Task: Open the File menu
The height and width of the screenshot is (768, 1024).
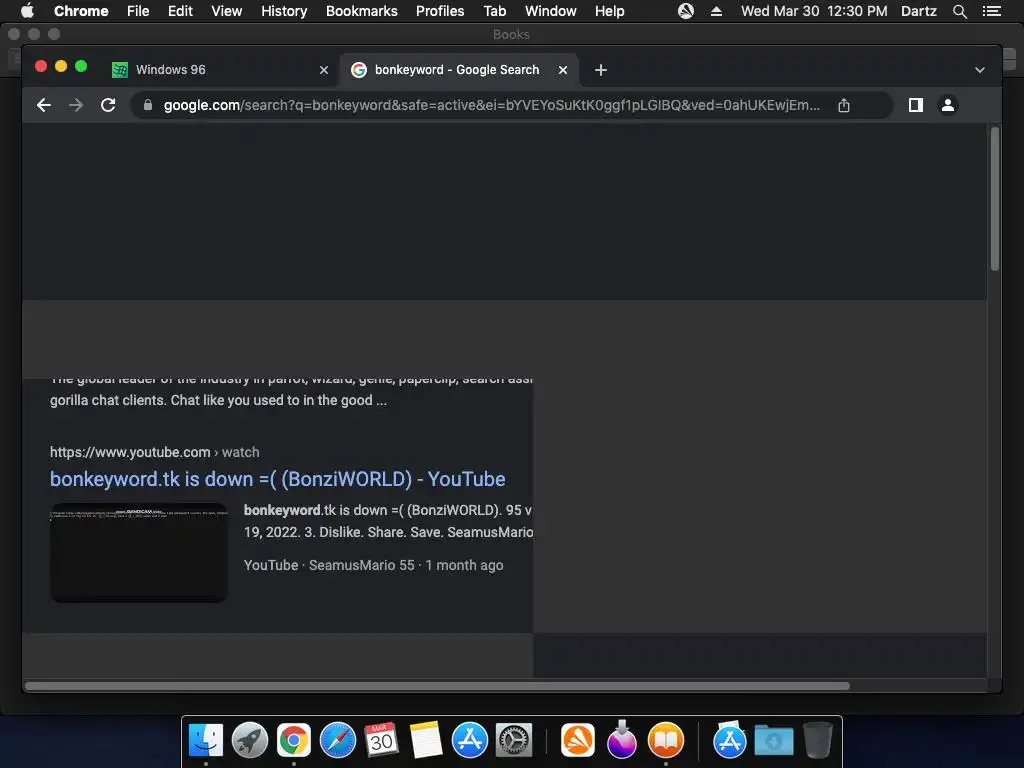Action: click(x=138, y=11)
